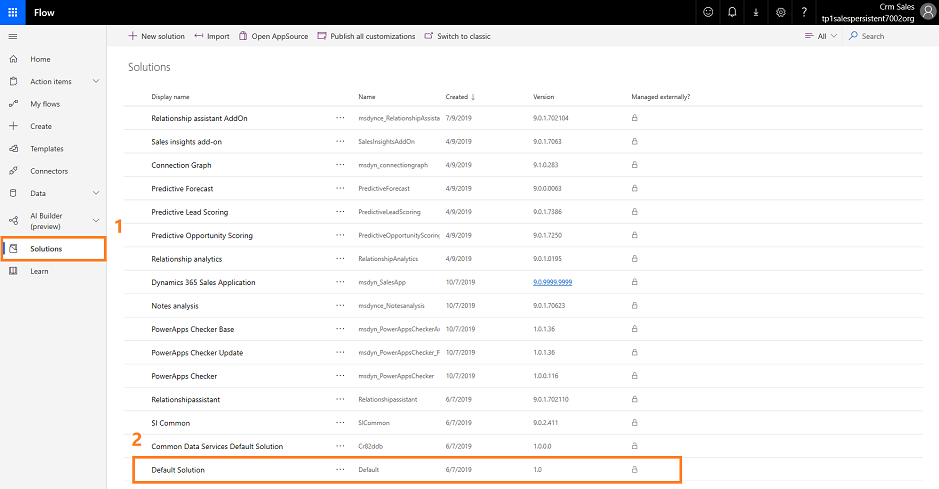Open Dynamics 365 Sales Application solution
Image resolution: width=939 pixels, height=489 pixels.
(203, 283)
